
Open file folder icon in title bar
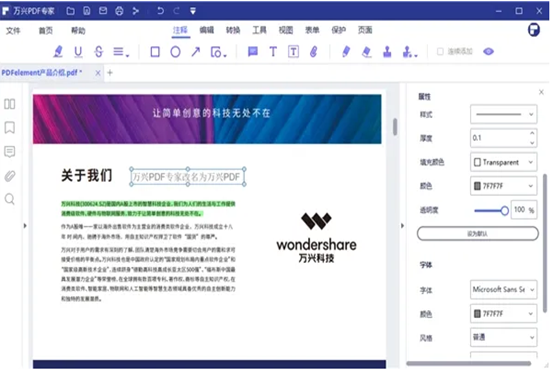click(71, 11)
